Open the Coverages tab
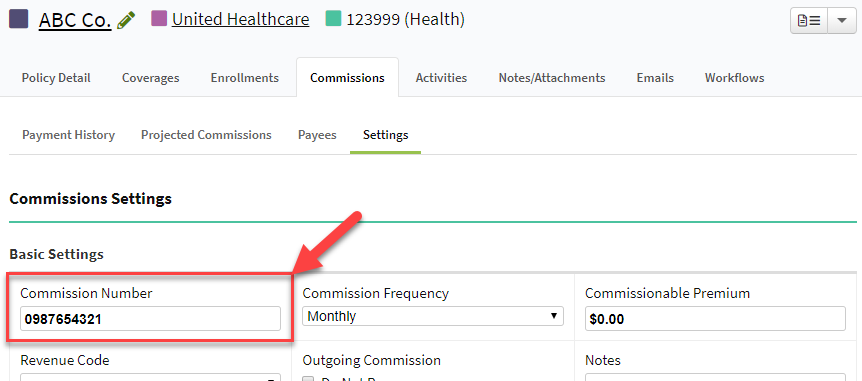This screenshot has width=862, height=381. click(151, 78)
